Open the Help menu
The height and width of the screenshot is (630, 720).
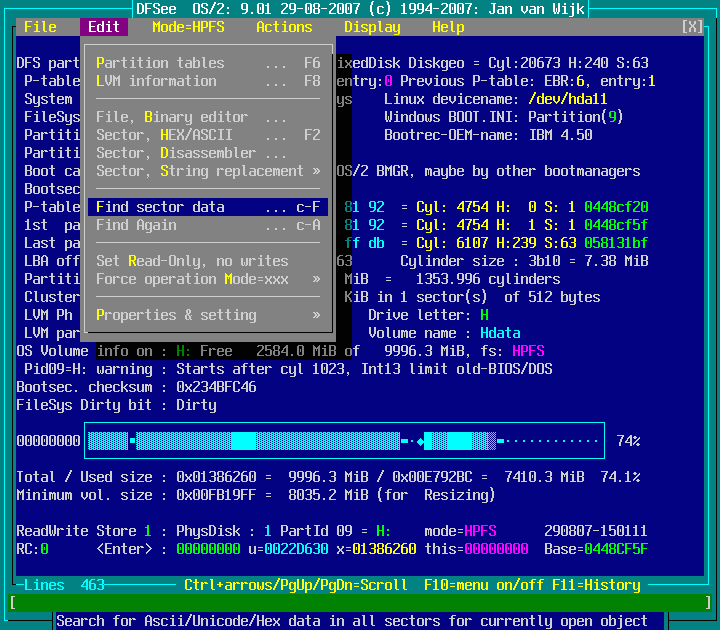tap(448, 27)
